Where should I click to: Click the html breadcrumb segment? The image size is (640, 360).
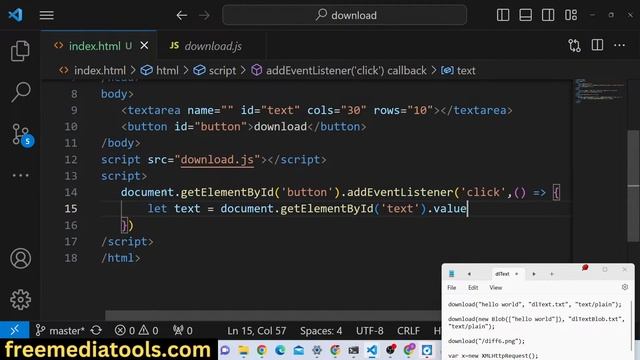point(167,71)
